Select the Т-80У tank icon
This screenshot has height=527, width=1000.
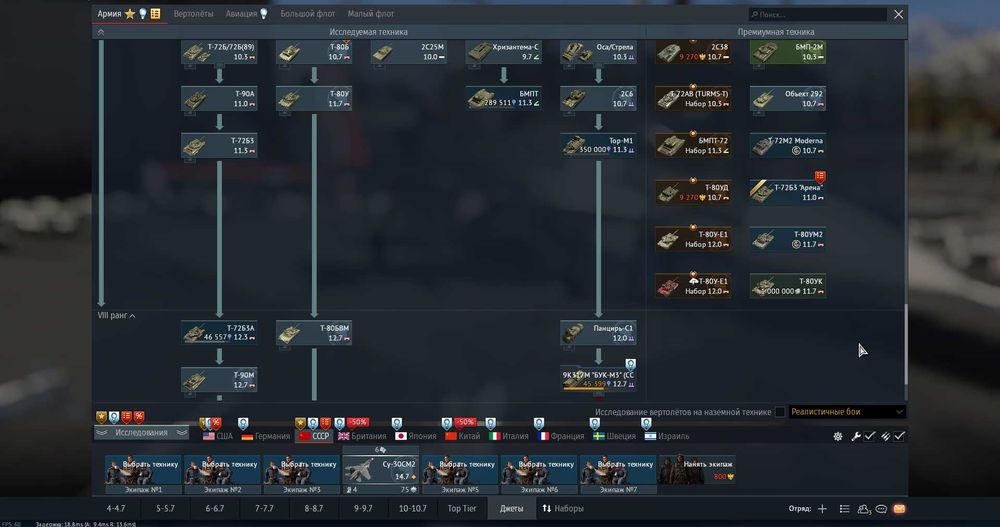click(289, 99)
